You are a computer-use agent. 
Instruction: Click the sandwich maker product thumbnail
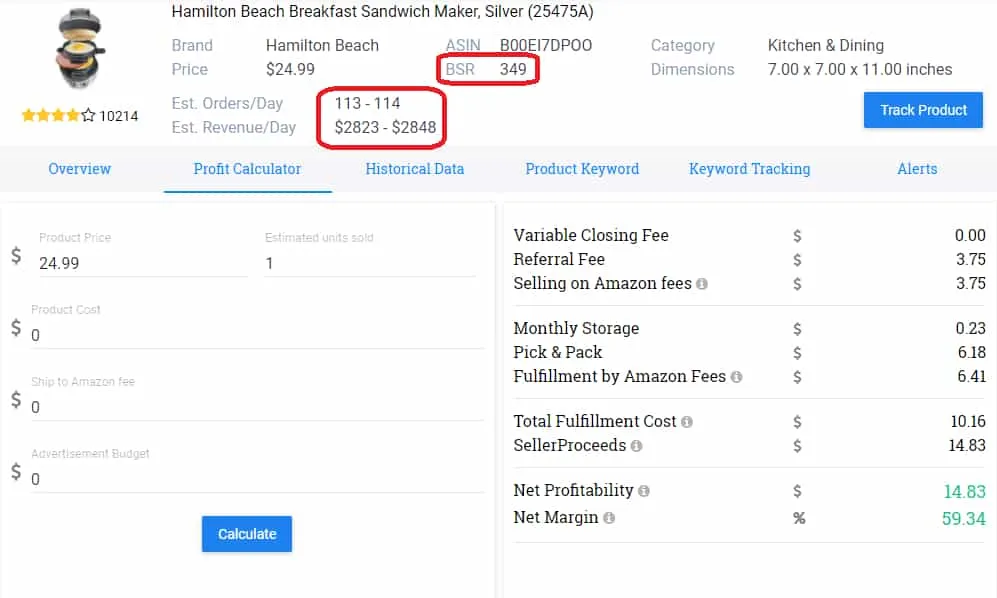[80, 48]
